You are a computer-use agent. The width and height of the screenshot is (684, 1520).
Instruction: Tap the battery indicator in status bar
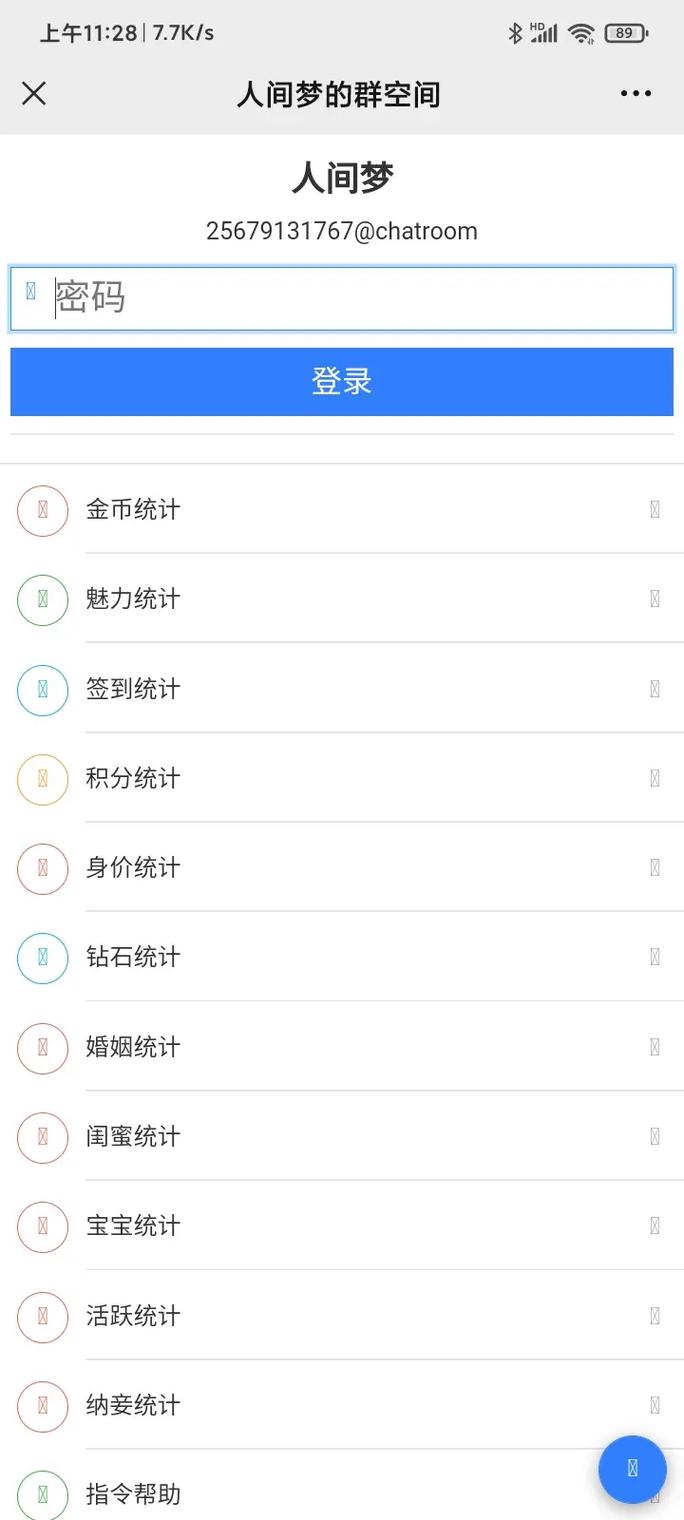pos(626,33)
